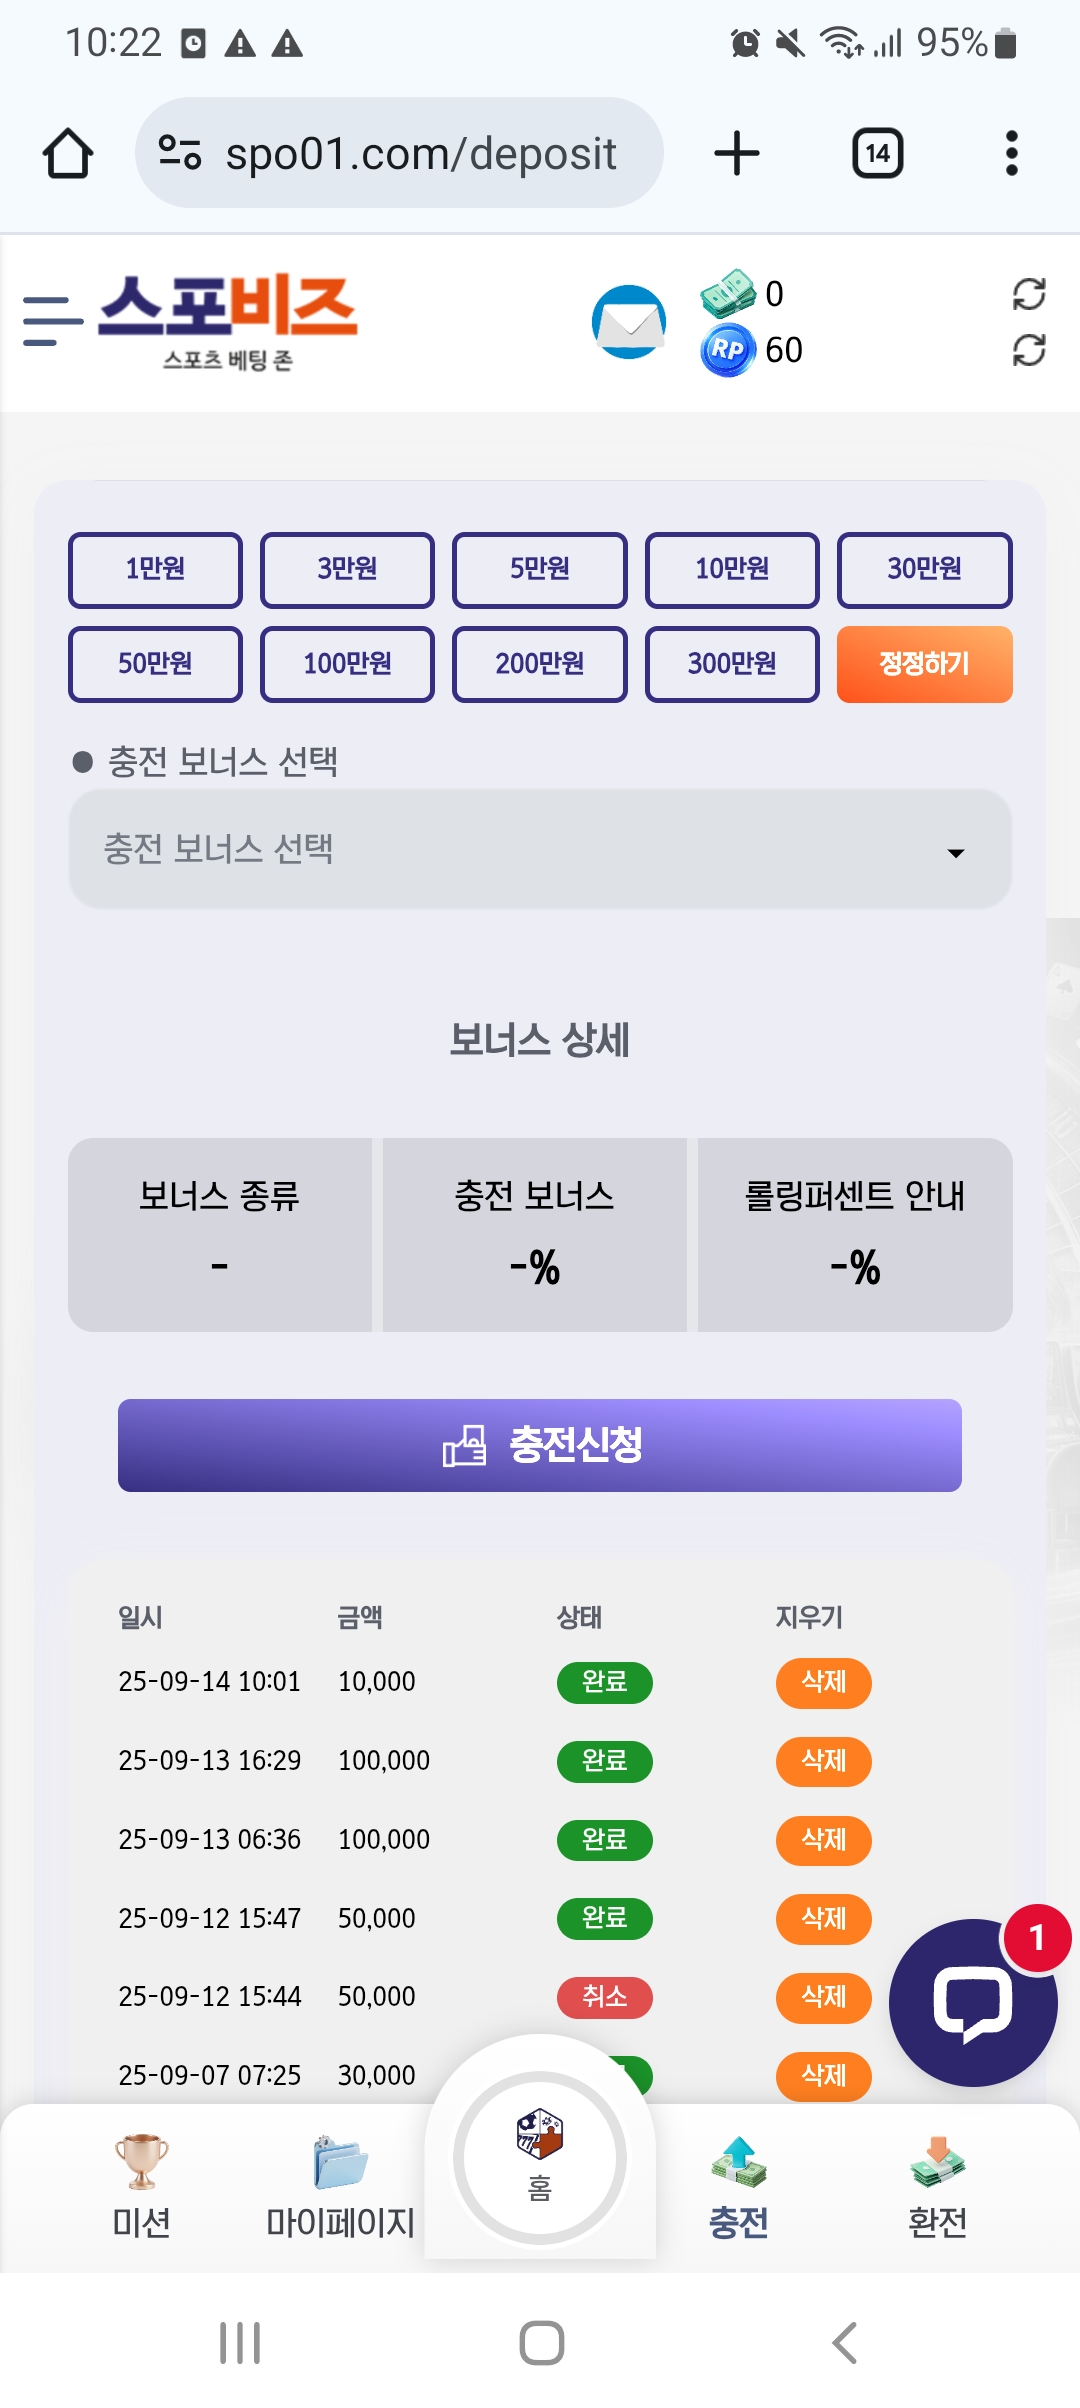This screenshot has width=1080, height=2408.
Task: Tap the center 홈 button
Action: [x=540, y=2158]
